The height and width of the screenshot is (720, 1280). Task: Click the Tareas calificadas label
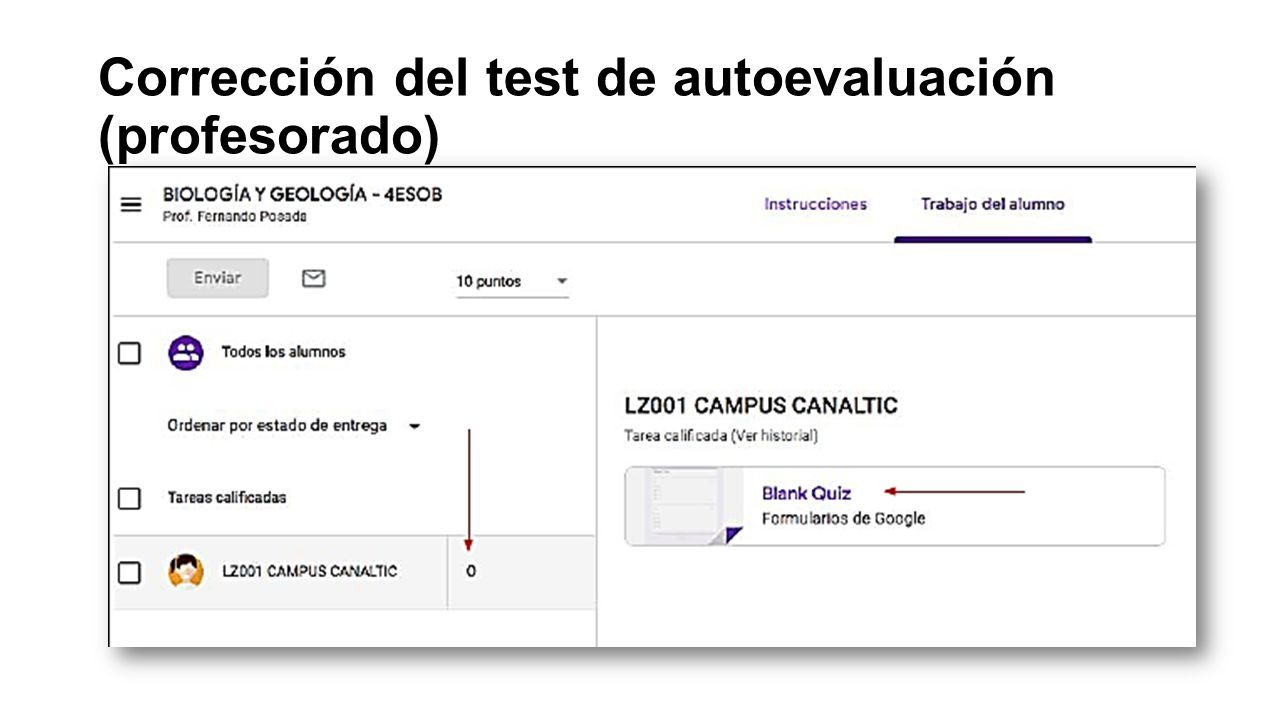(227, 498)
